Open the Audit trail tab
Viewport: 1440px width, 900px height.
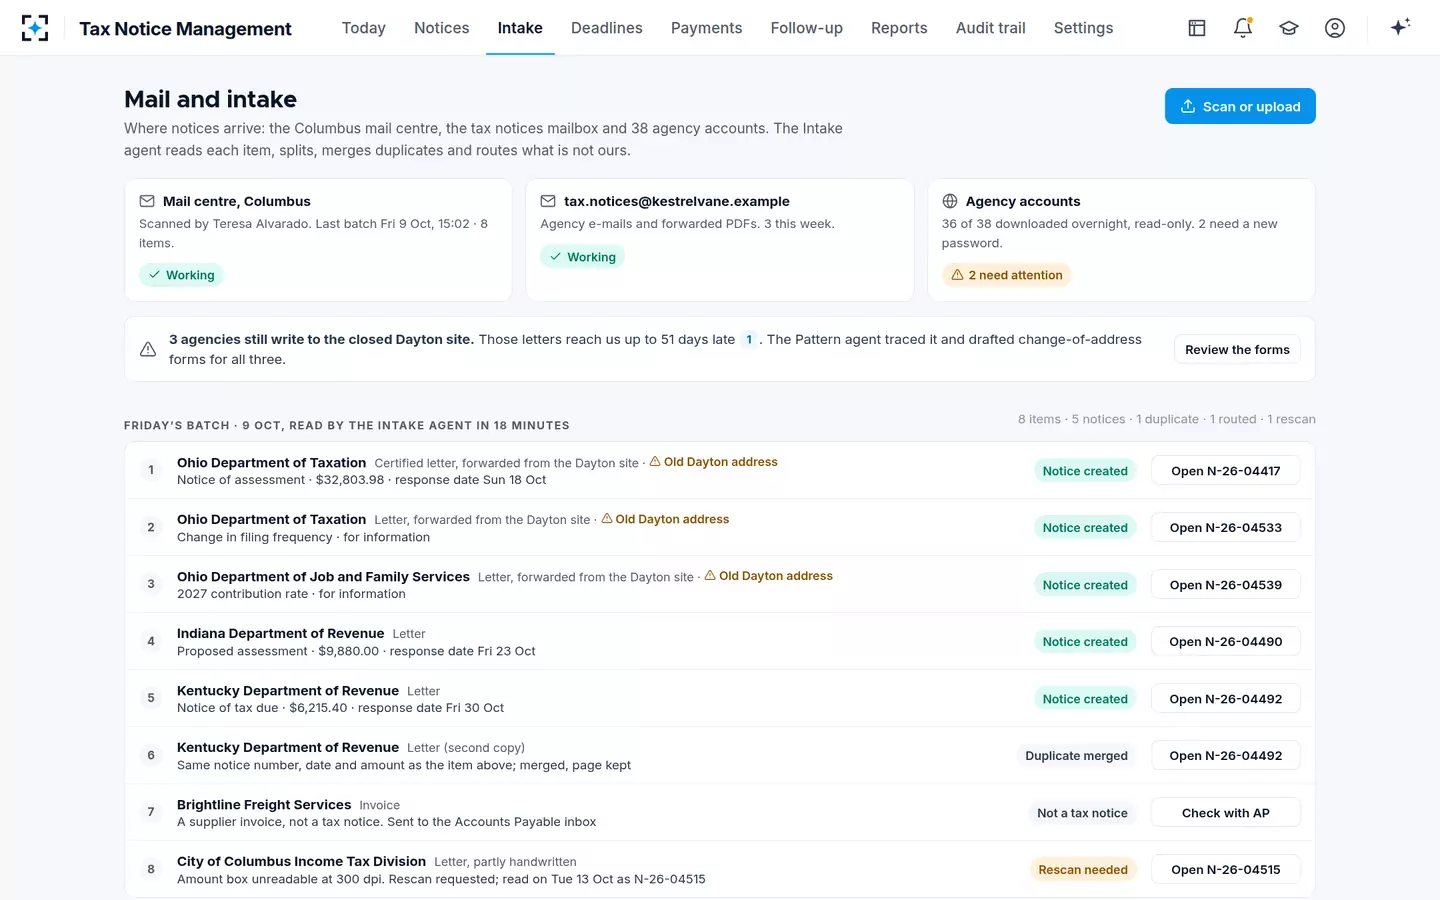pyautogui.click(x=991, y=28)
